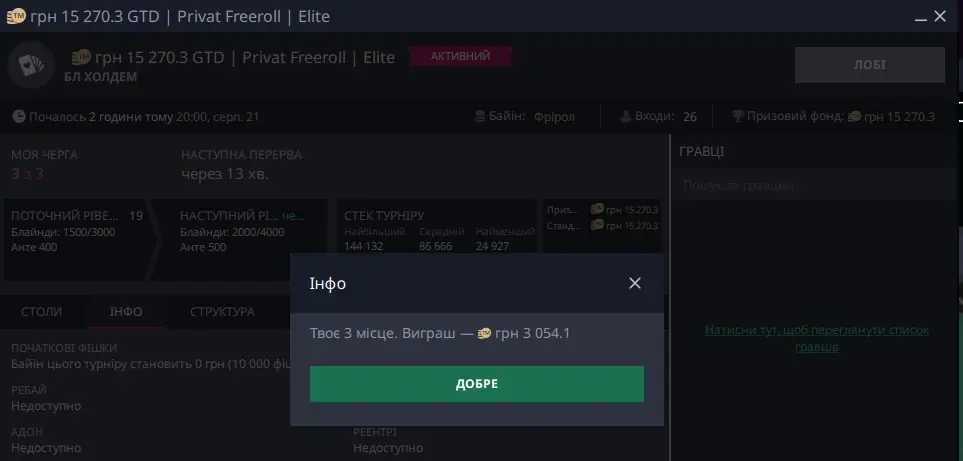Confirm dialog with ДОБРЕ button

(x=477, y=384)
